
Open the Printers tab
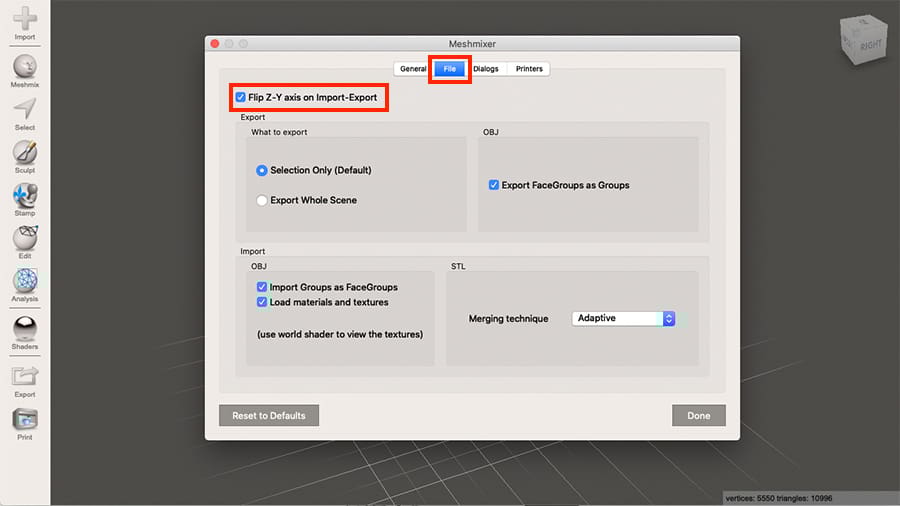click(x=529, y=69)
